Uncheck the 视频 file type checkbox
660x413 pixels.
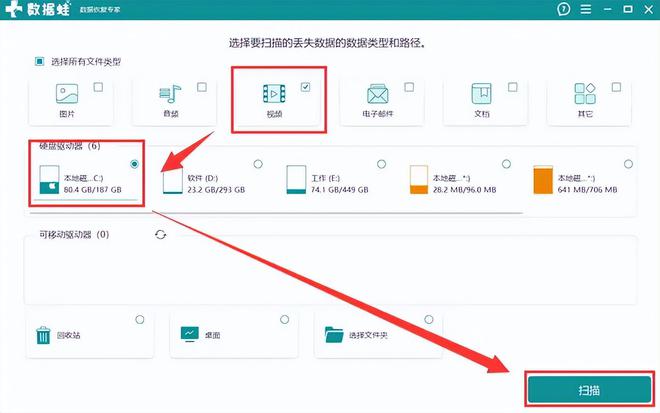[x=306, y=87]
